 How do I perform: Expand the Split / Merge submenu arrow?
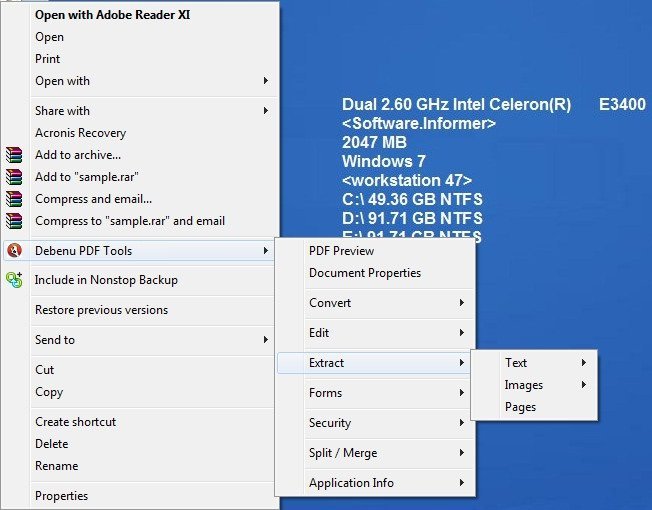pyautogui.click(x=462, y=453)
